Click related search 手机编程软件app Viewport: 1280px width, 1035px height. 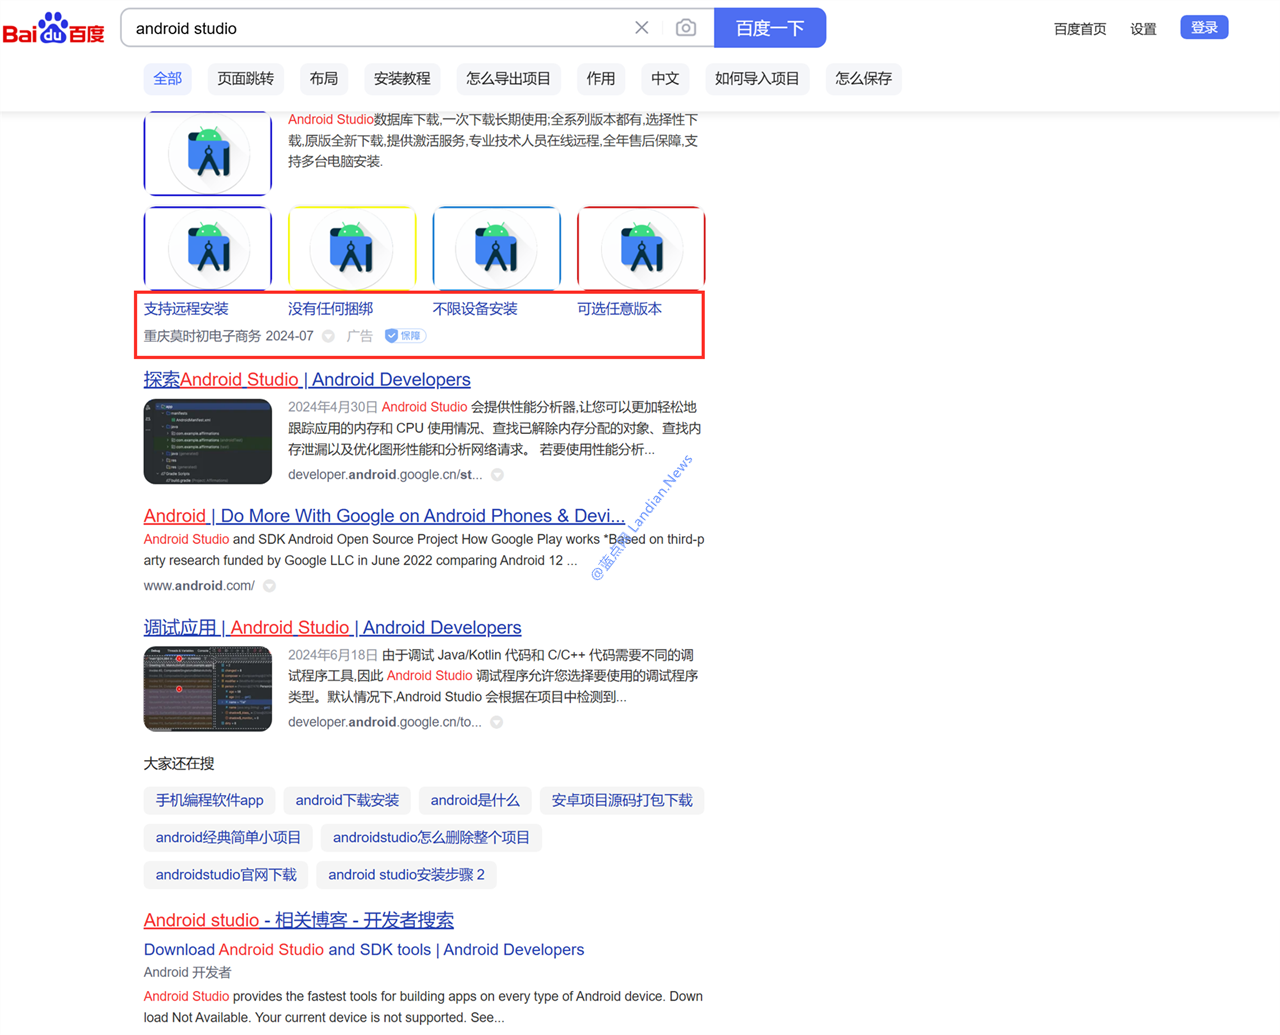click(210, 800)
